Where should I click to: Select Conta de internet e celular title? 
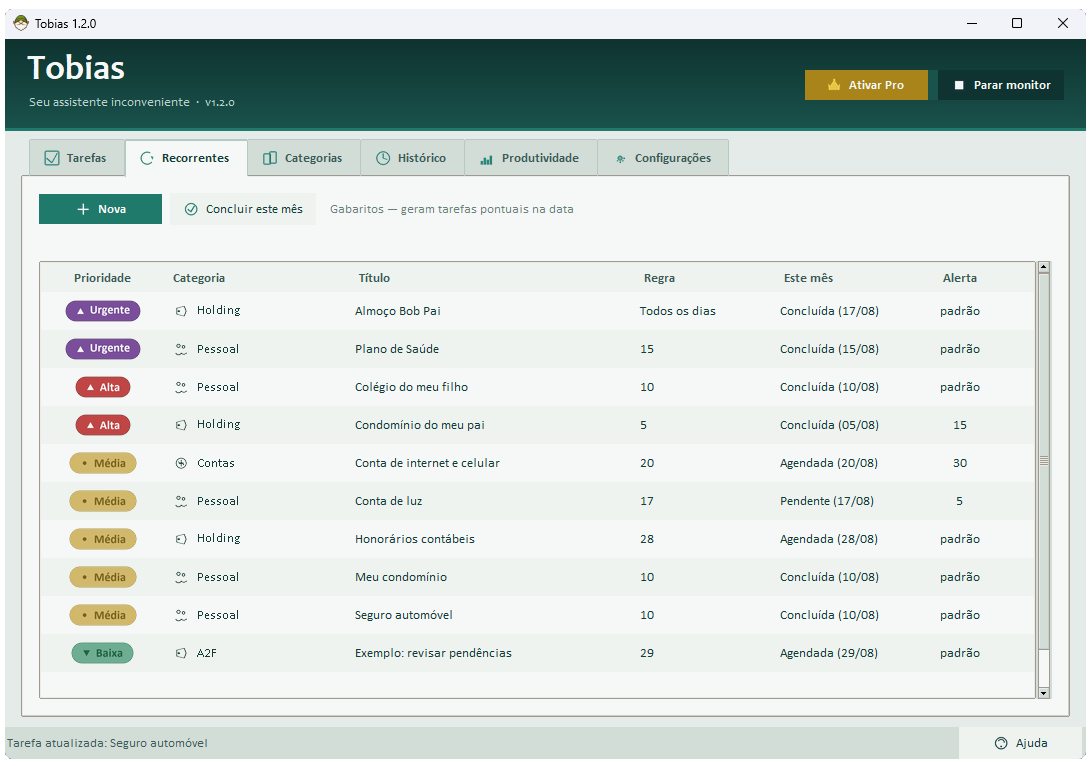(427, 463)
